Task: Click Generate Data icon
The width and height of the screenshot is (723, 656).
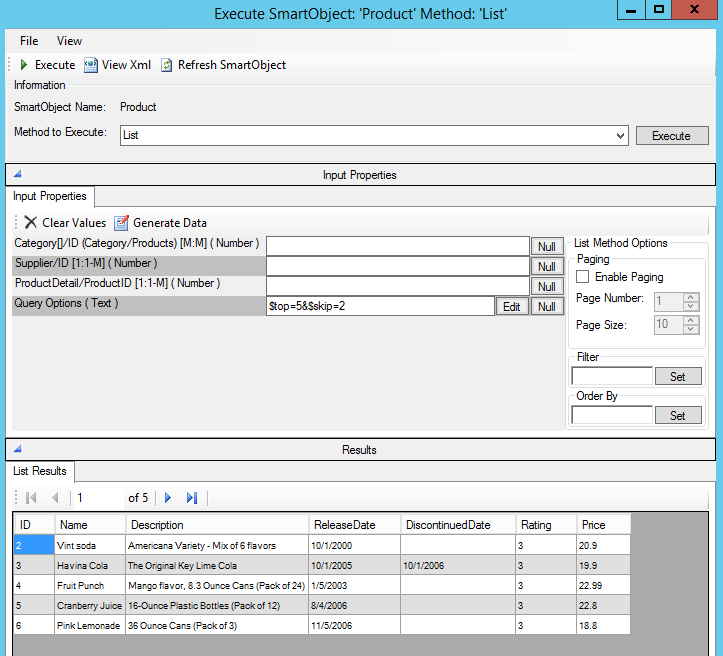Action: [121, 223]
